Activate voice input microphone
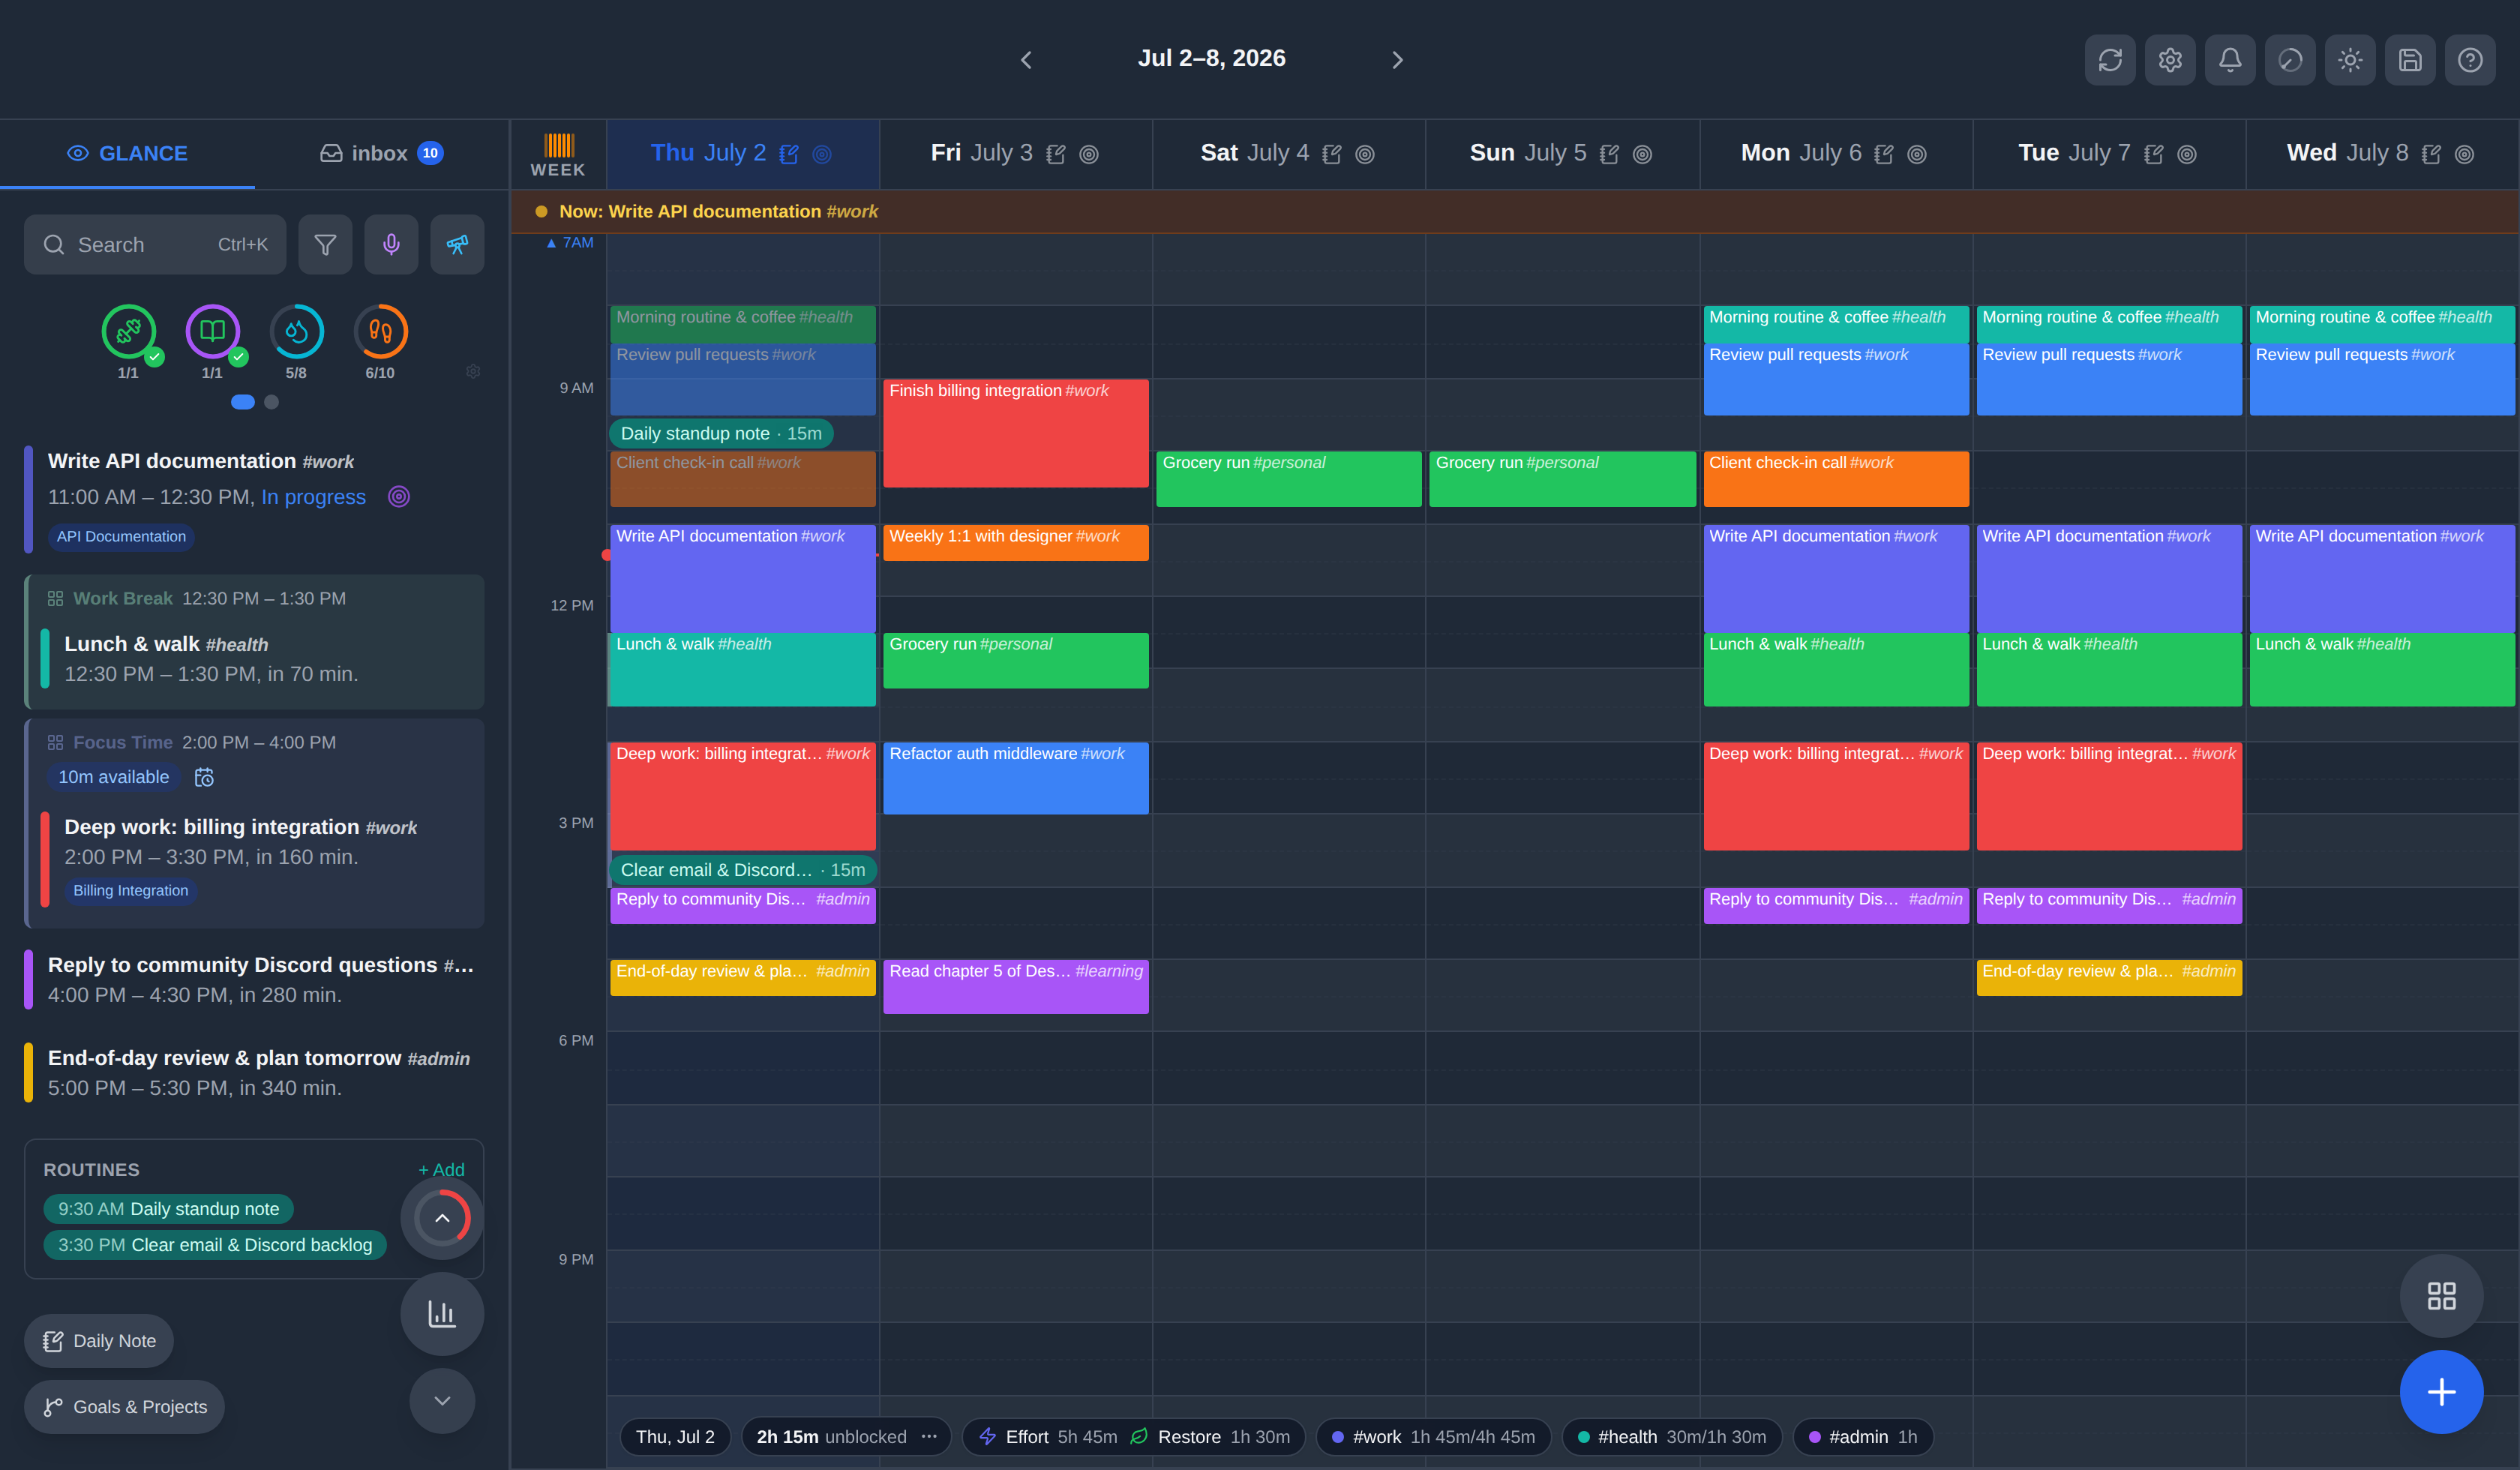Image resolution: width=2520 pixels, height=1470 pixels. click(x=391, y=245)
